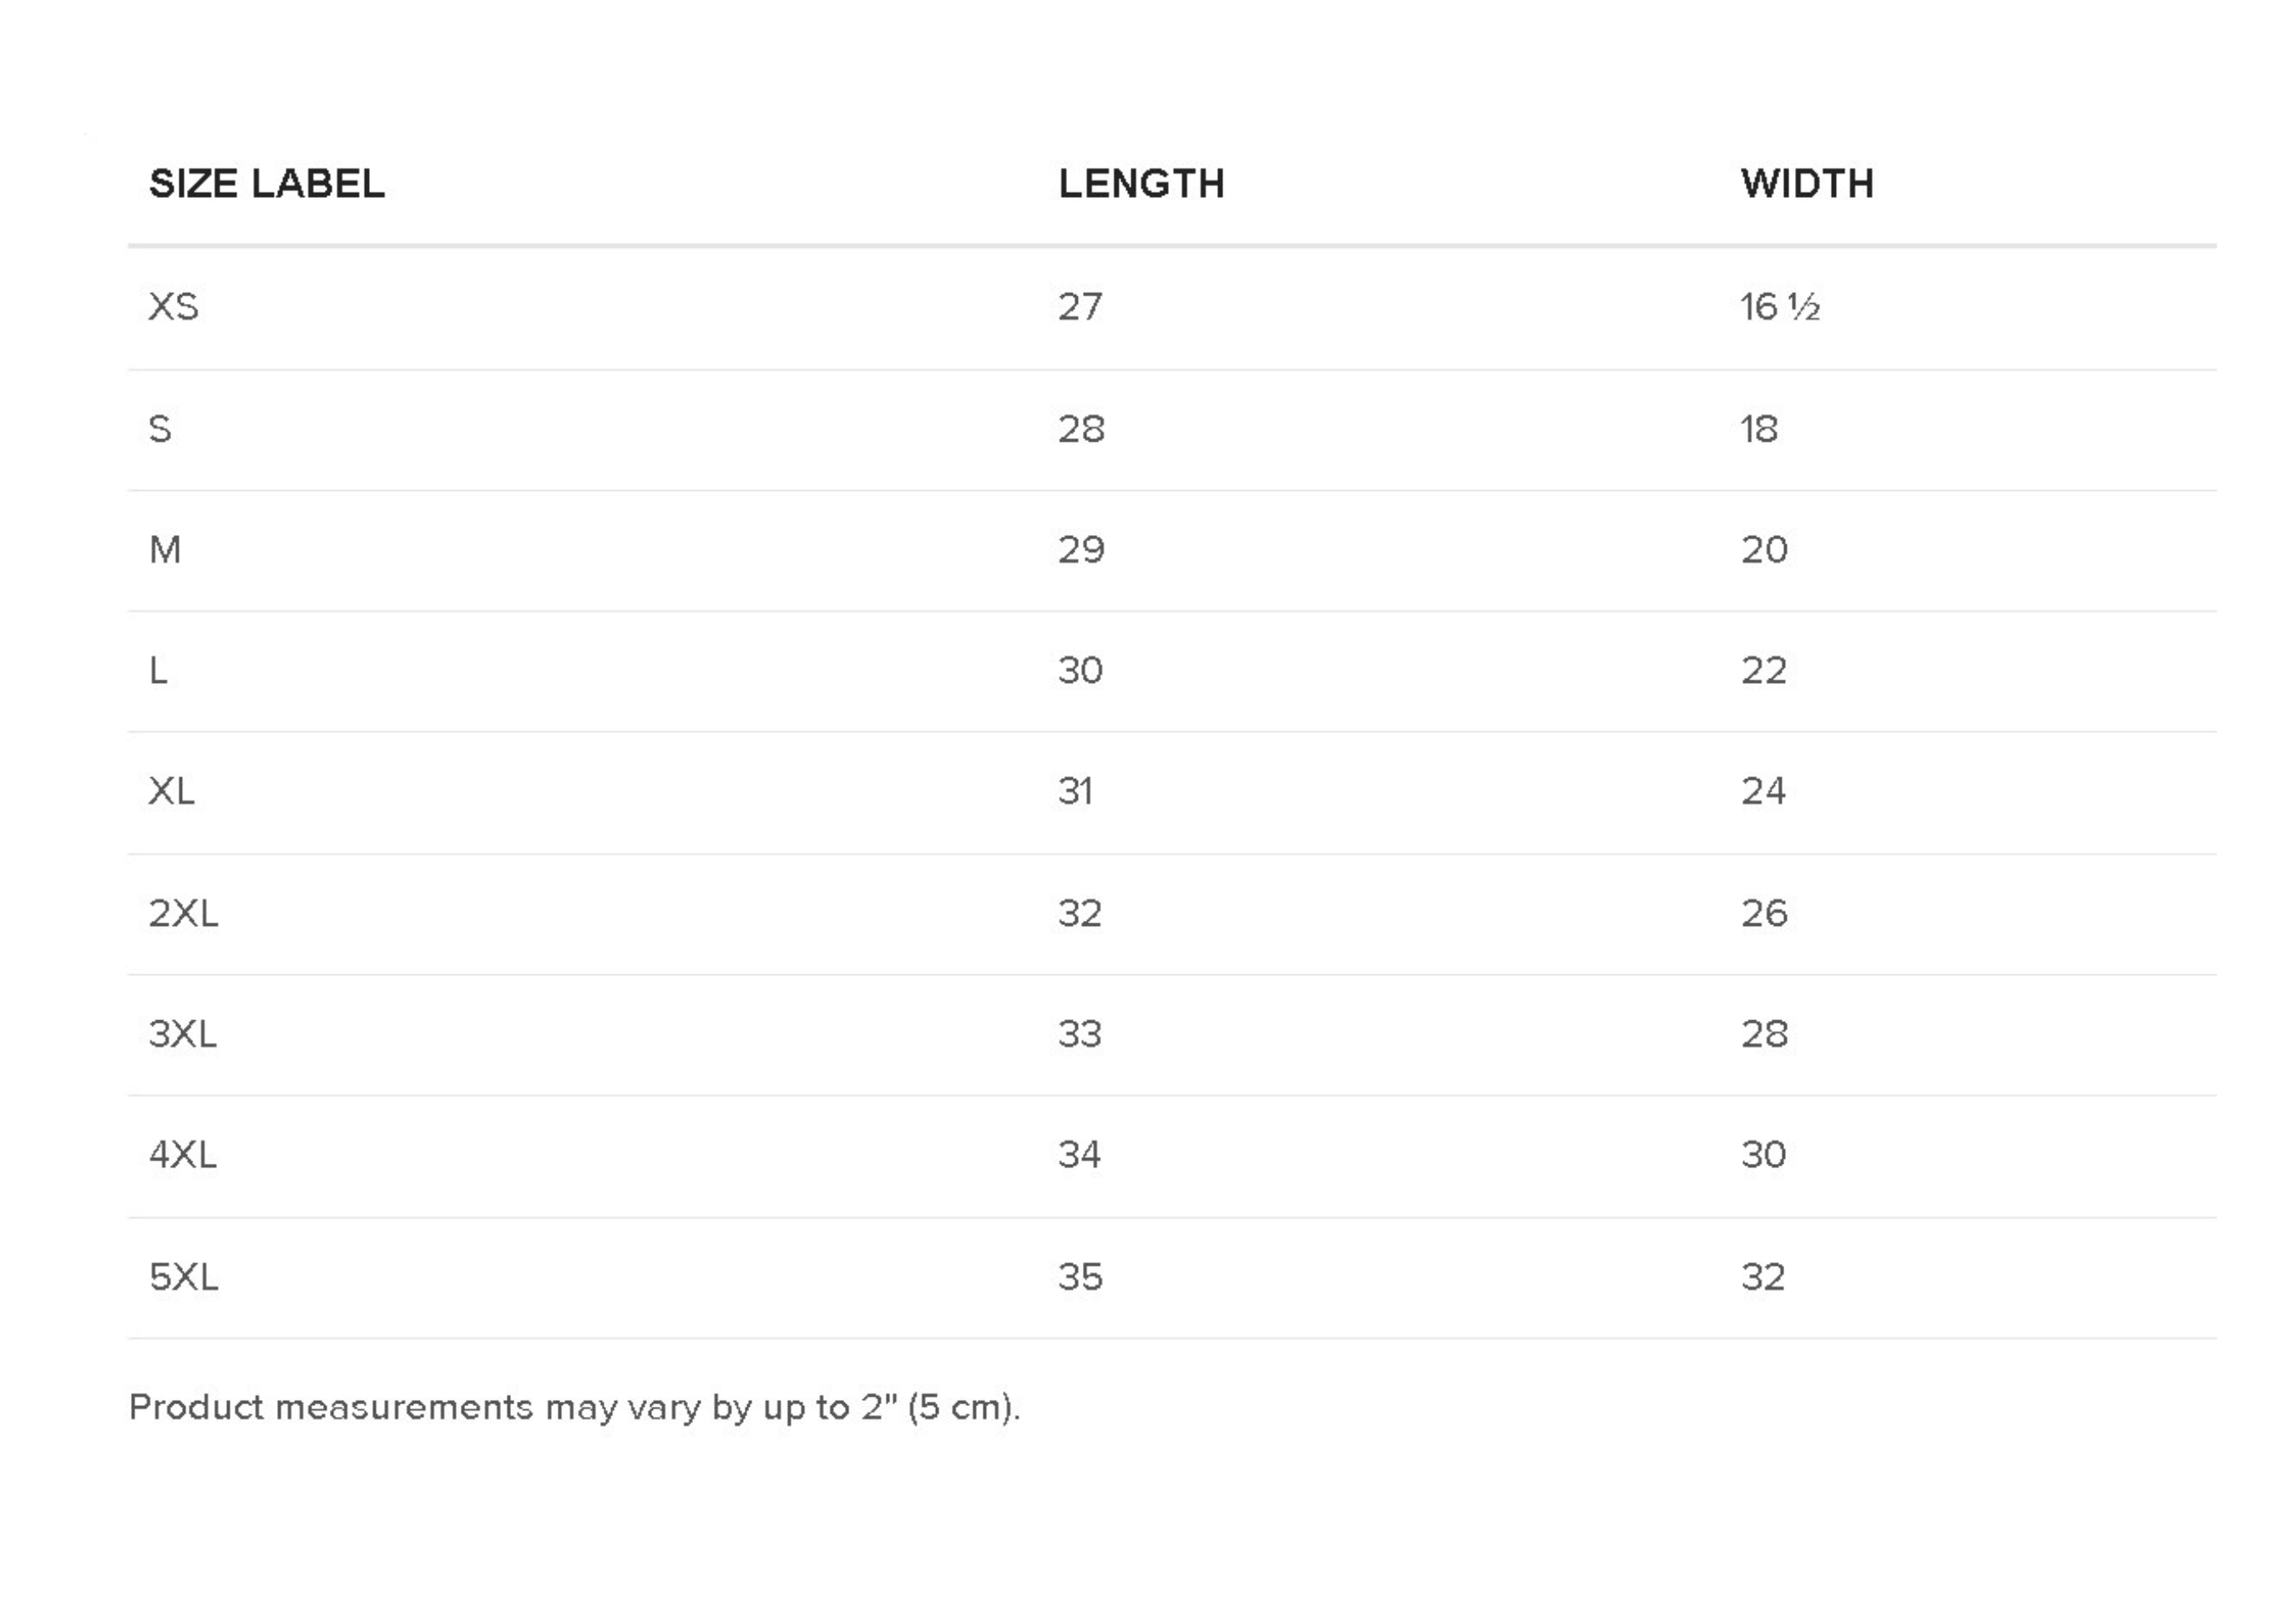
Task: Select the length value 33 in 3XL row
Action: click(1080, 1035)
